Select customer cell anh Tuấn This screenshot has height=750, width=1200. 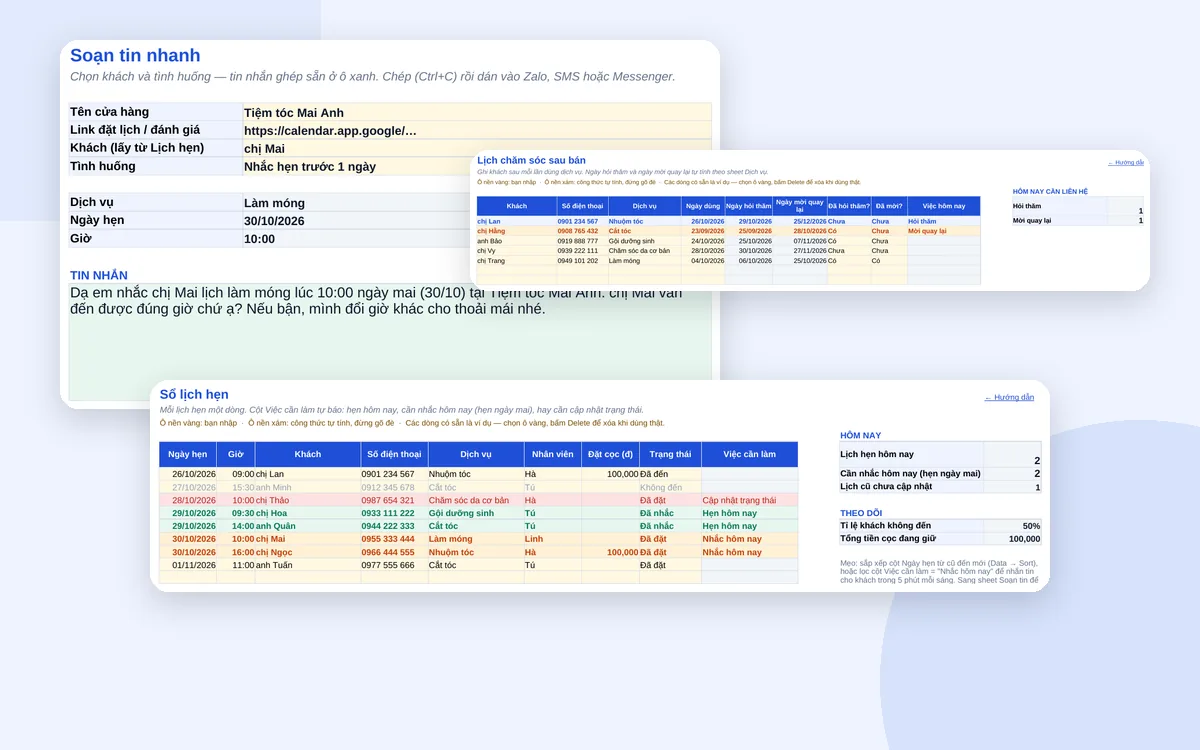click(308, 565)
